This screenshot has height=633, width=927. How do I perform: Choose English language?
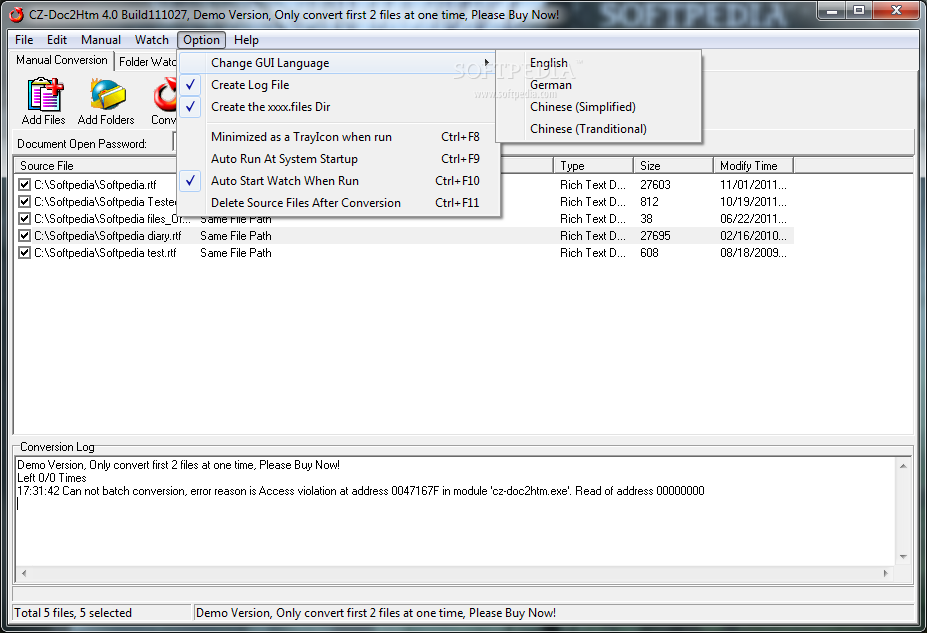[x=598, y=63]
